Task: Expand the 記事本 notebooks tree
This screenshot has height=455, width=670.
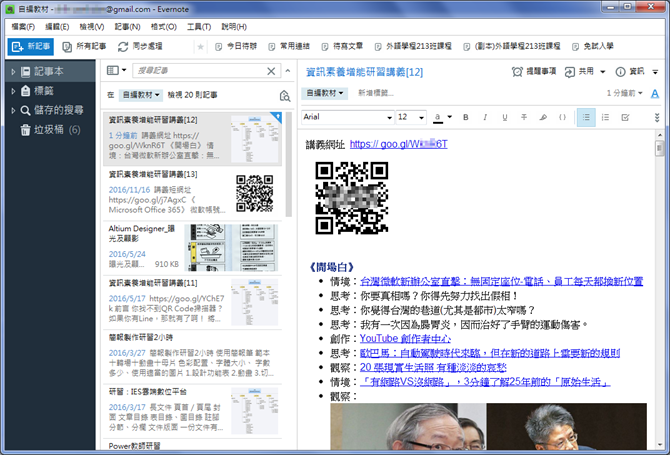Action: (13, 72)
